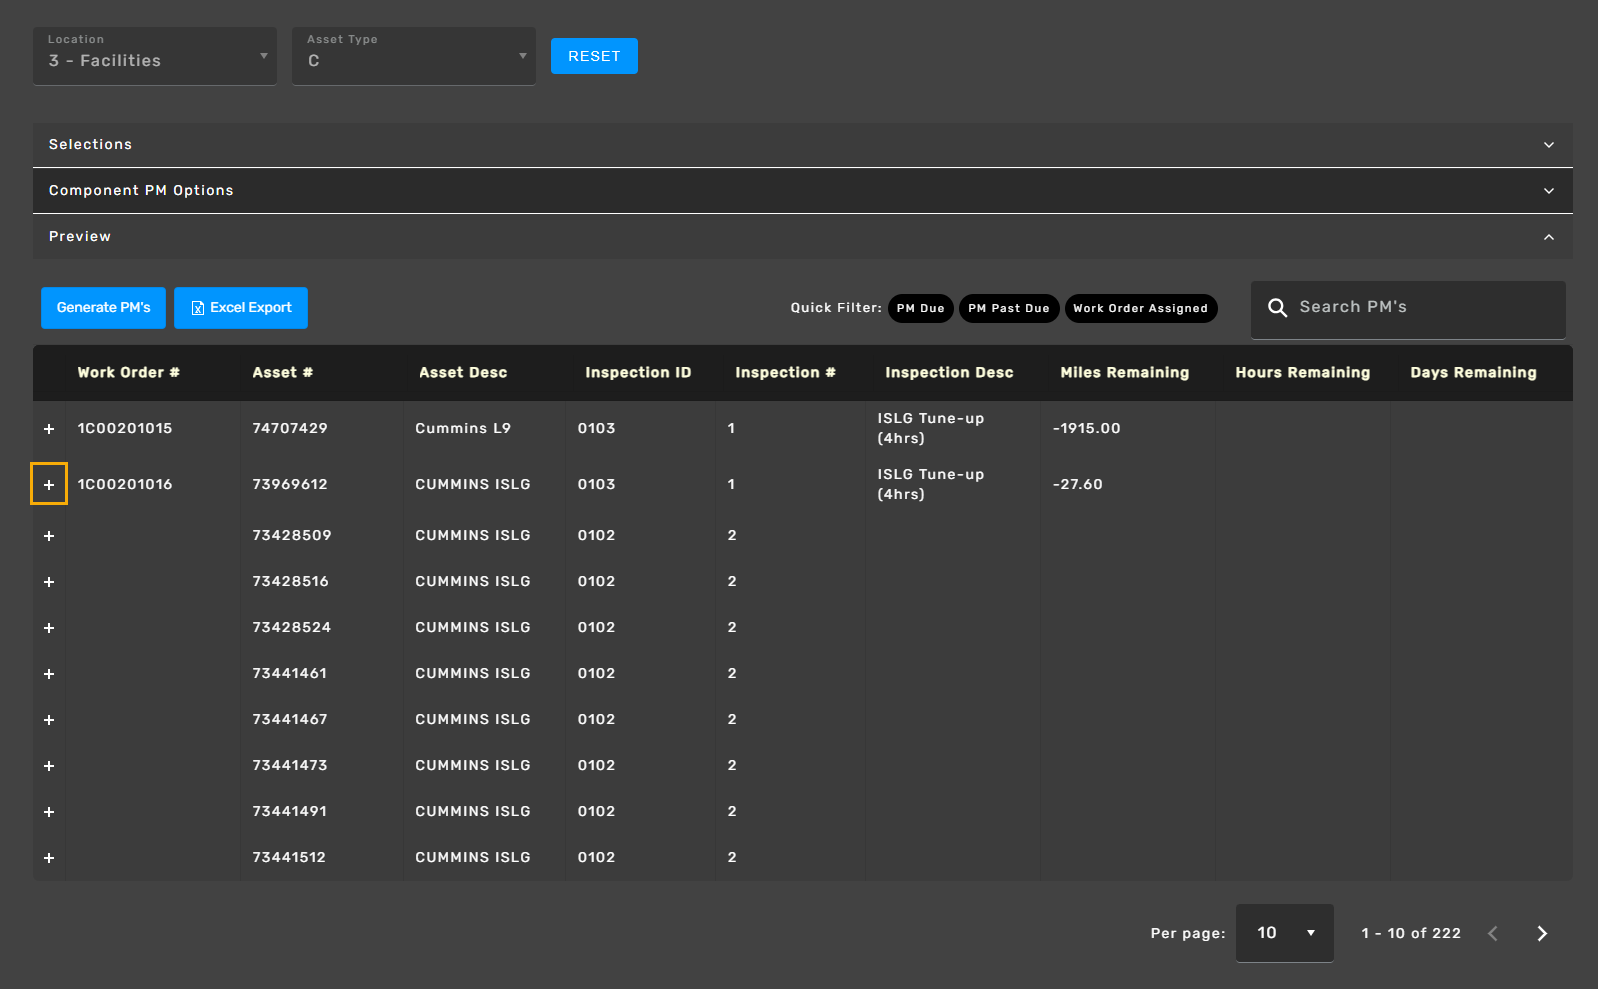Expand the Selections panel
1598x989 pixels.
coord(802,145)
